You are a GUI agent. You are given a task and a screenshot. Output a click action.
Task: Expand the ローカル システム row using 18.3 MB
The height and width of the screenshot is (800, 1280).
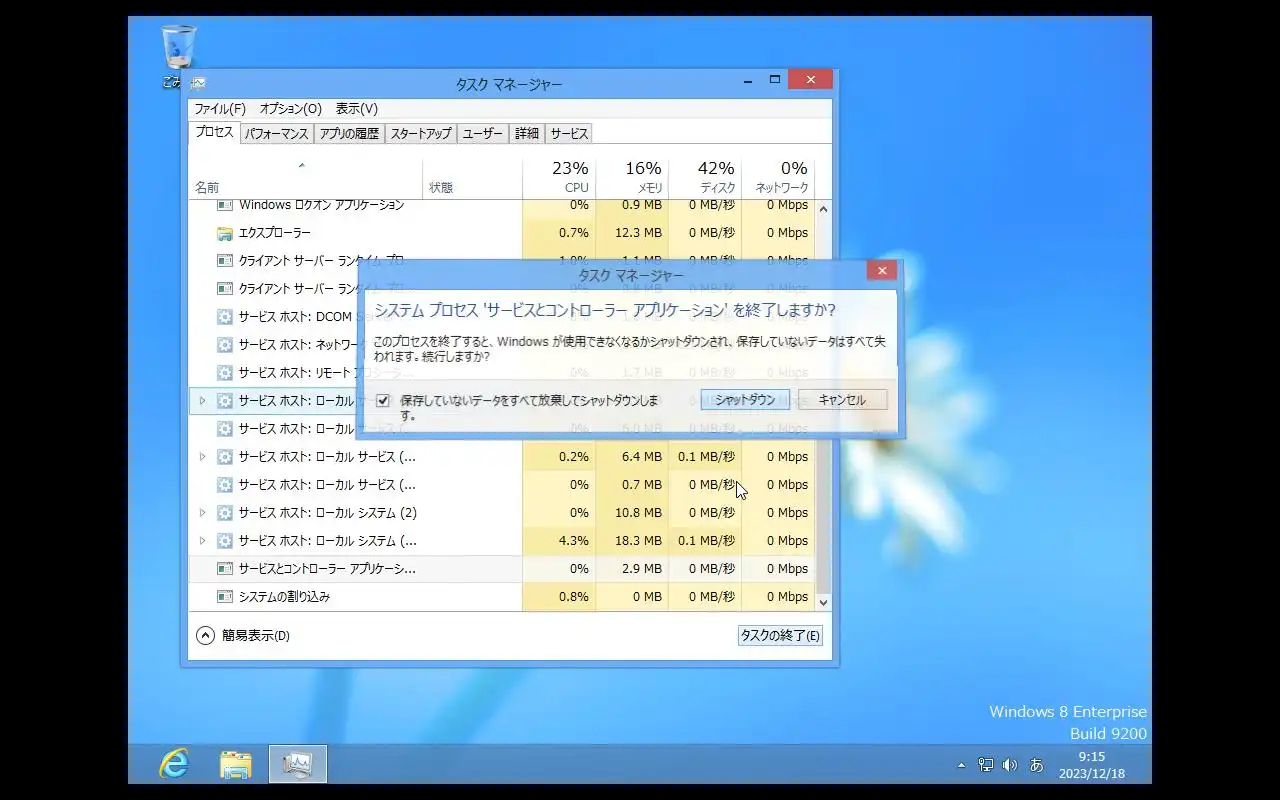(x=202, y=541)
